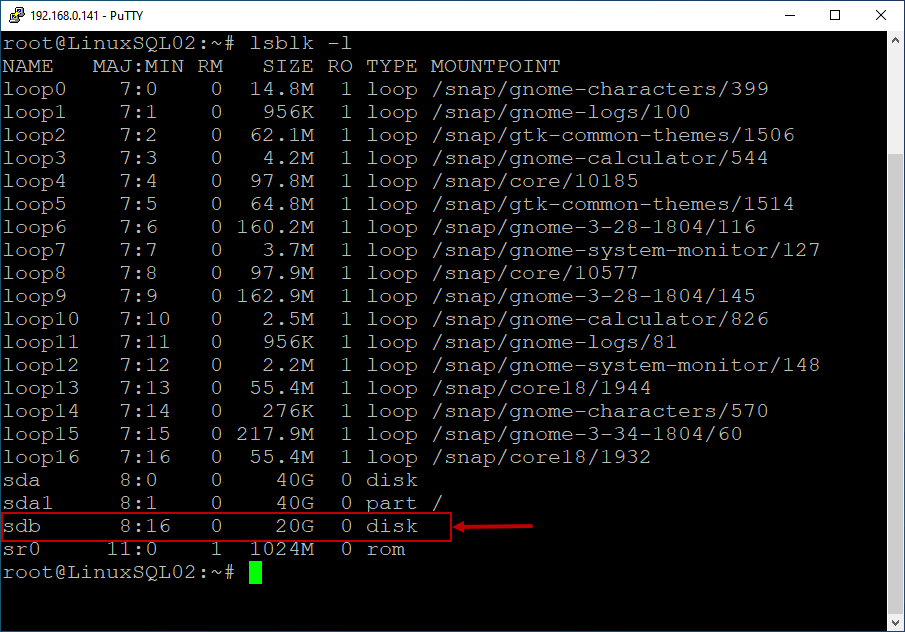The height and width of the screenshot is (632, 905).
Task: Open the PuTTY system menu icon
Action: [x=15, y=15]
